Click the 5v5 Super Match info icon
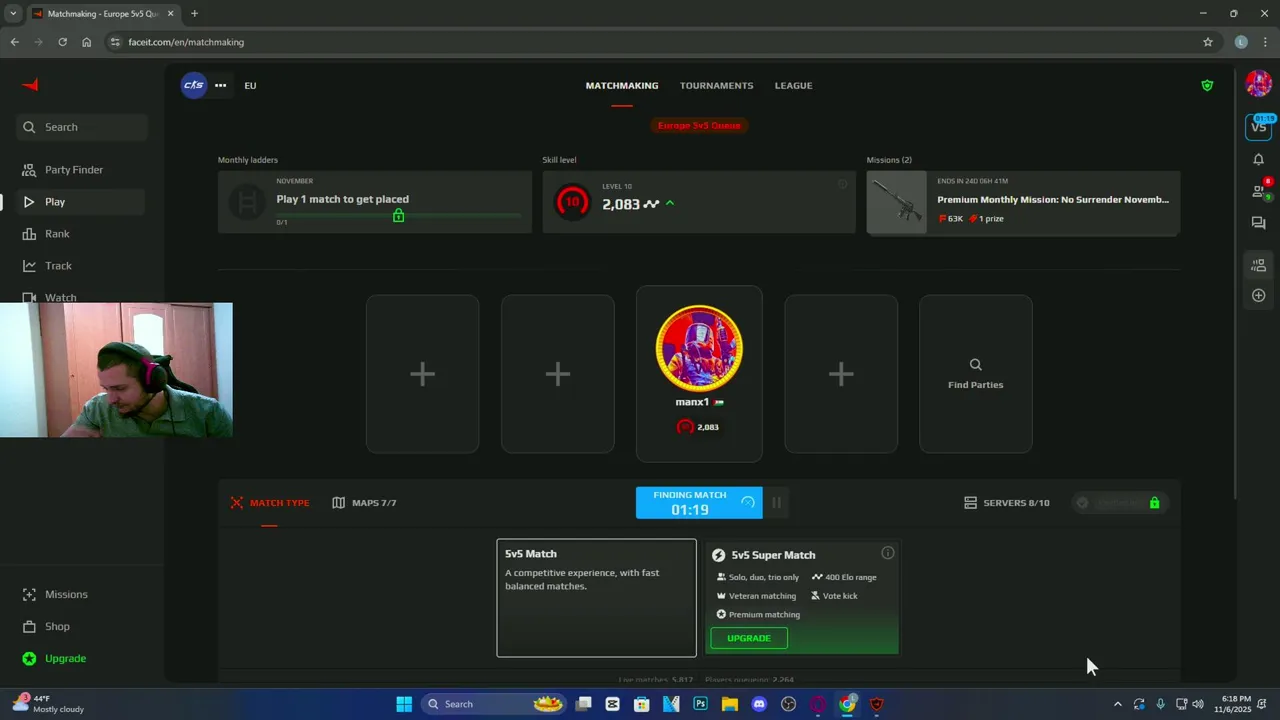Image resolution: width=1280 pixels, height=720 pixels. pyautogui.click(x=887, y=553)
